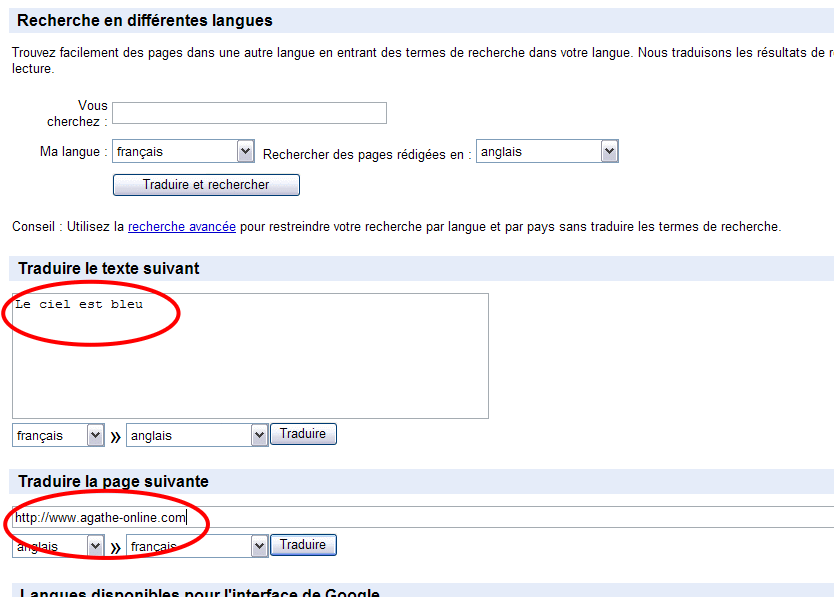Select the "Recherche en différentes langues" heading

point(145,21)
